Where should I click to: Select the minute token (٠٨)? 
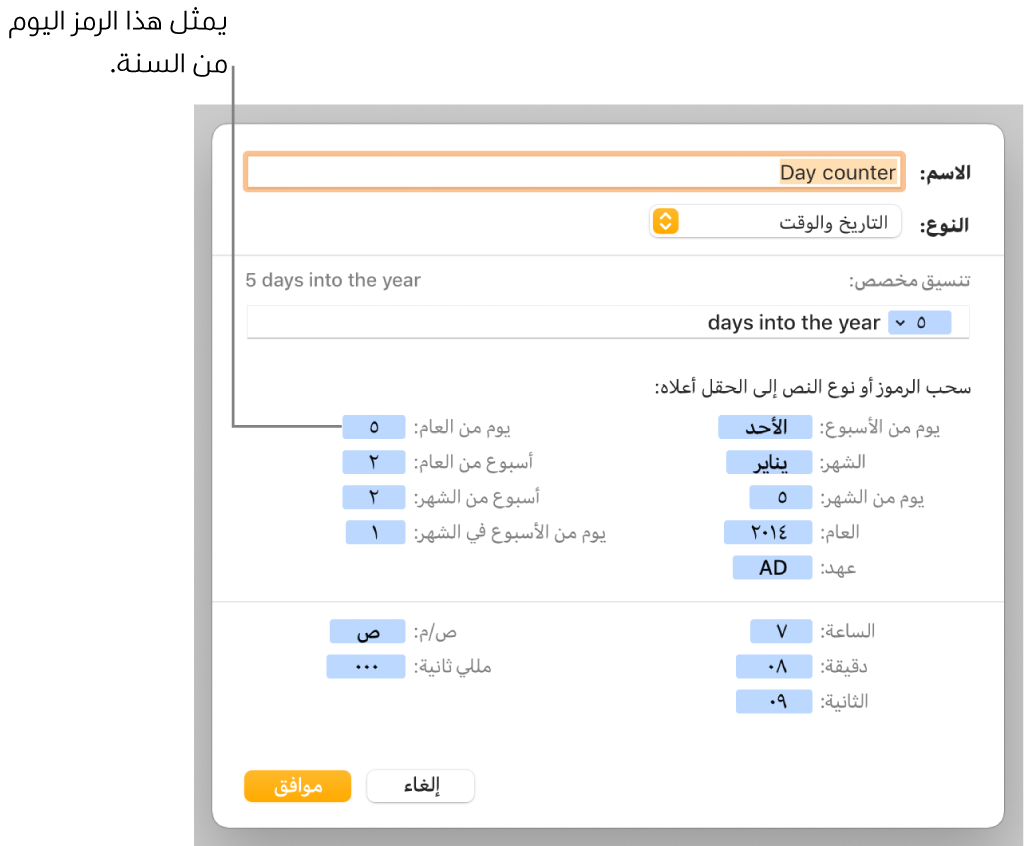click(x=774, y=667)
